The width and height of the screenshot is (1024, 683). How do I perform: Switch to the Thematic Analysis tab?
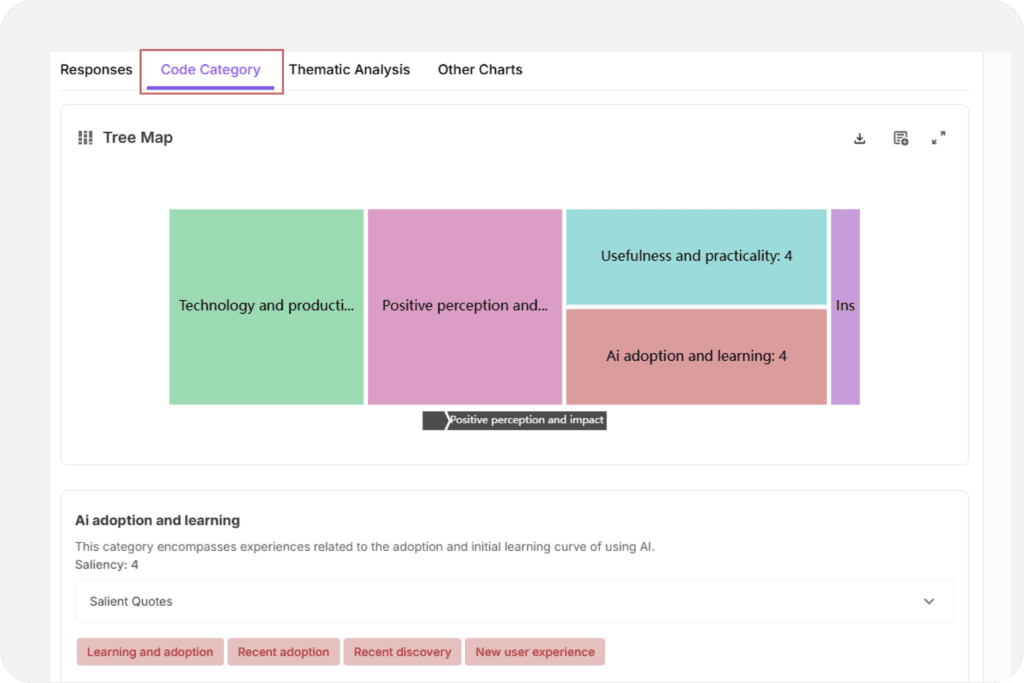[x=349, y=70]
